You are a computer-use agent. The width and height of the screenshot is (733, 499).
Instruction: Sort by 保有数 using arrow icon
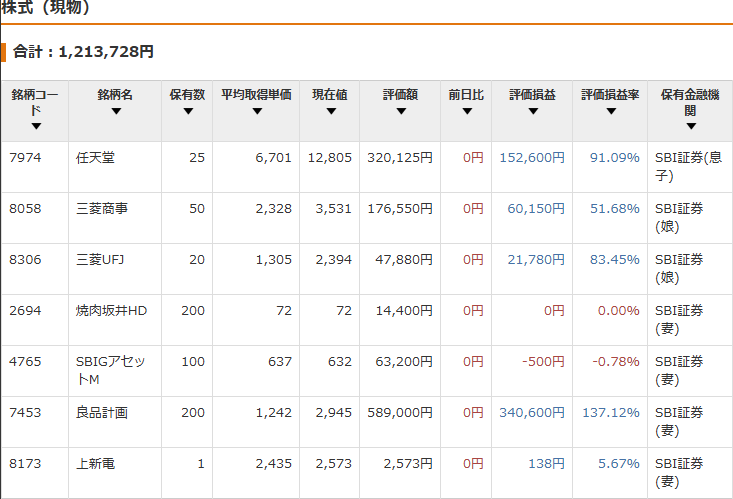187,111
